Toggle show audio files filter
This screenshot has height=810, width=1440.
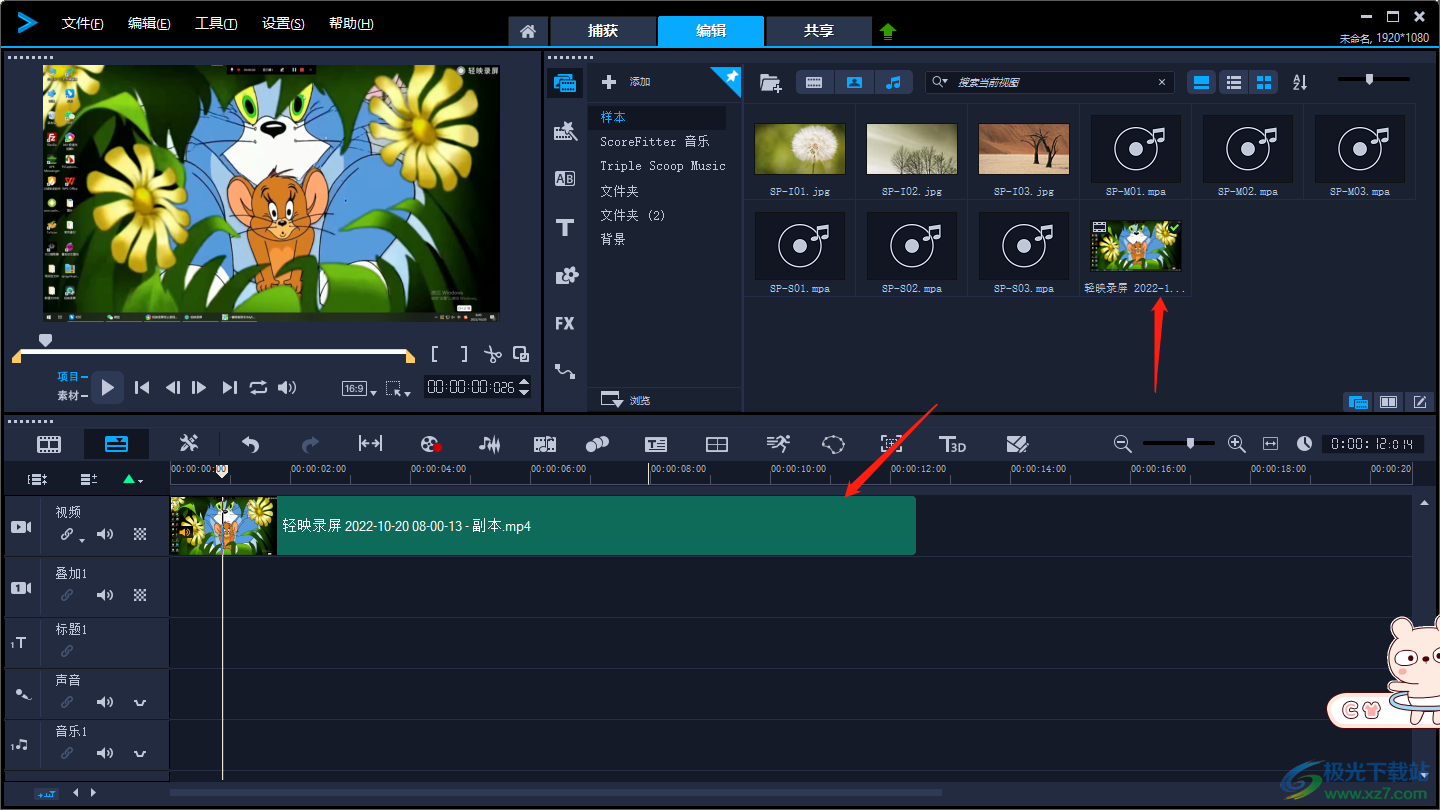click(x=894, y=83)
